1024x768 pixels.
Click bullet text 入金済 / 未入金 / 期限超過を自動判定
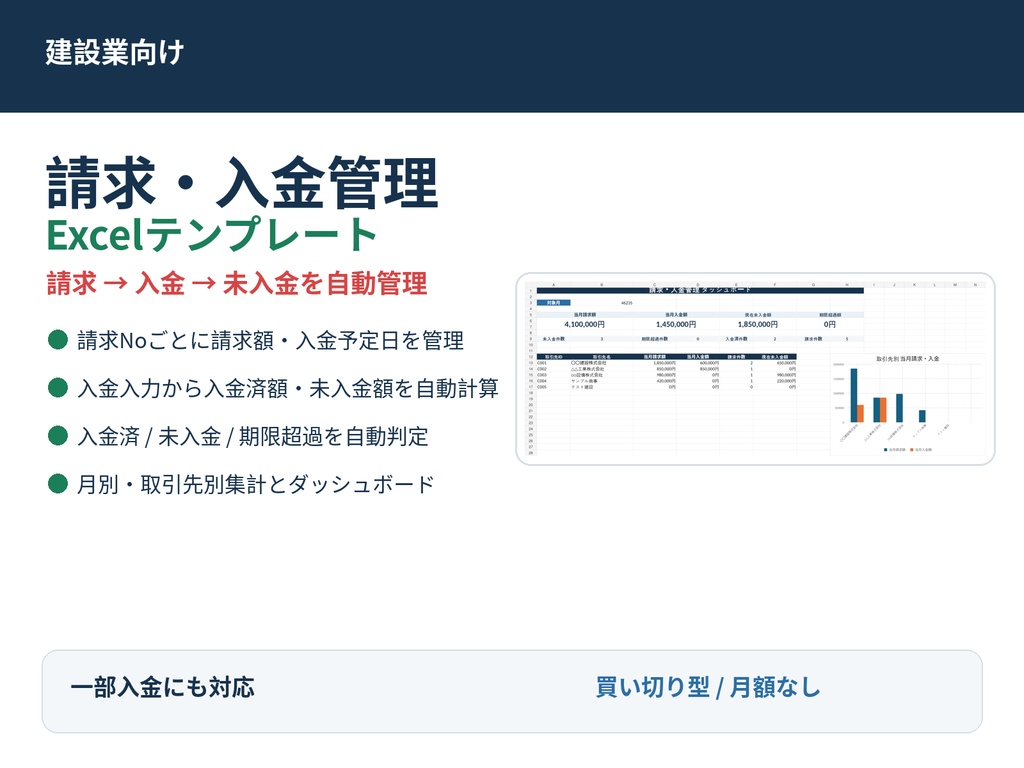coord(253,436)
